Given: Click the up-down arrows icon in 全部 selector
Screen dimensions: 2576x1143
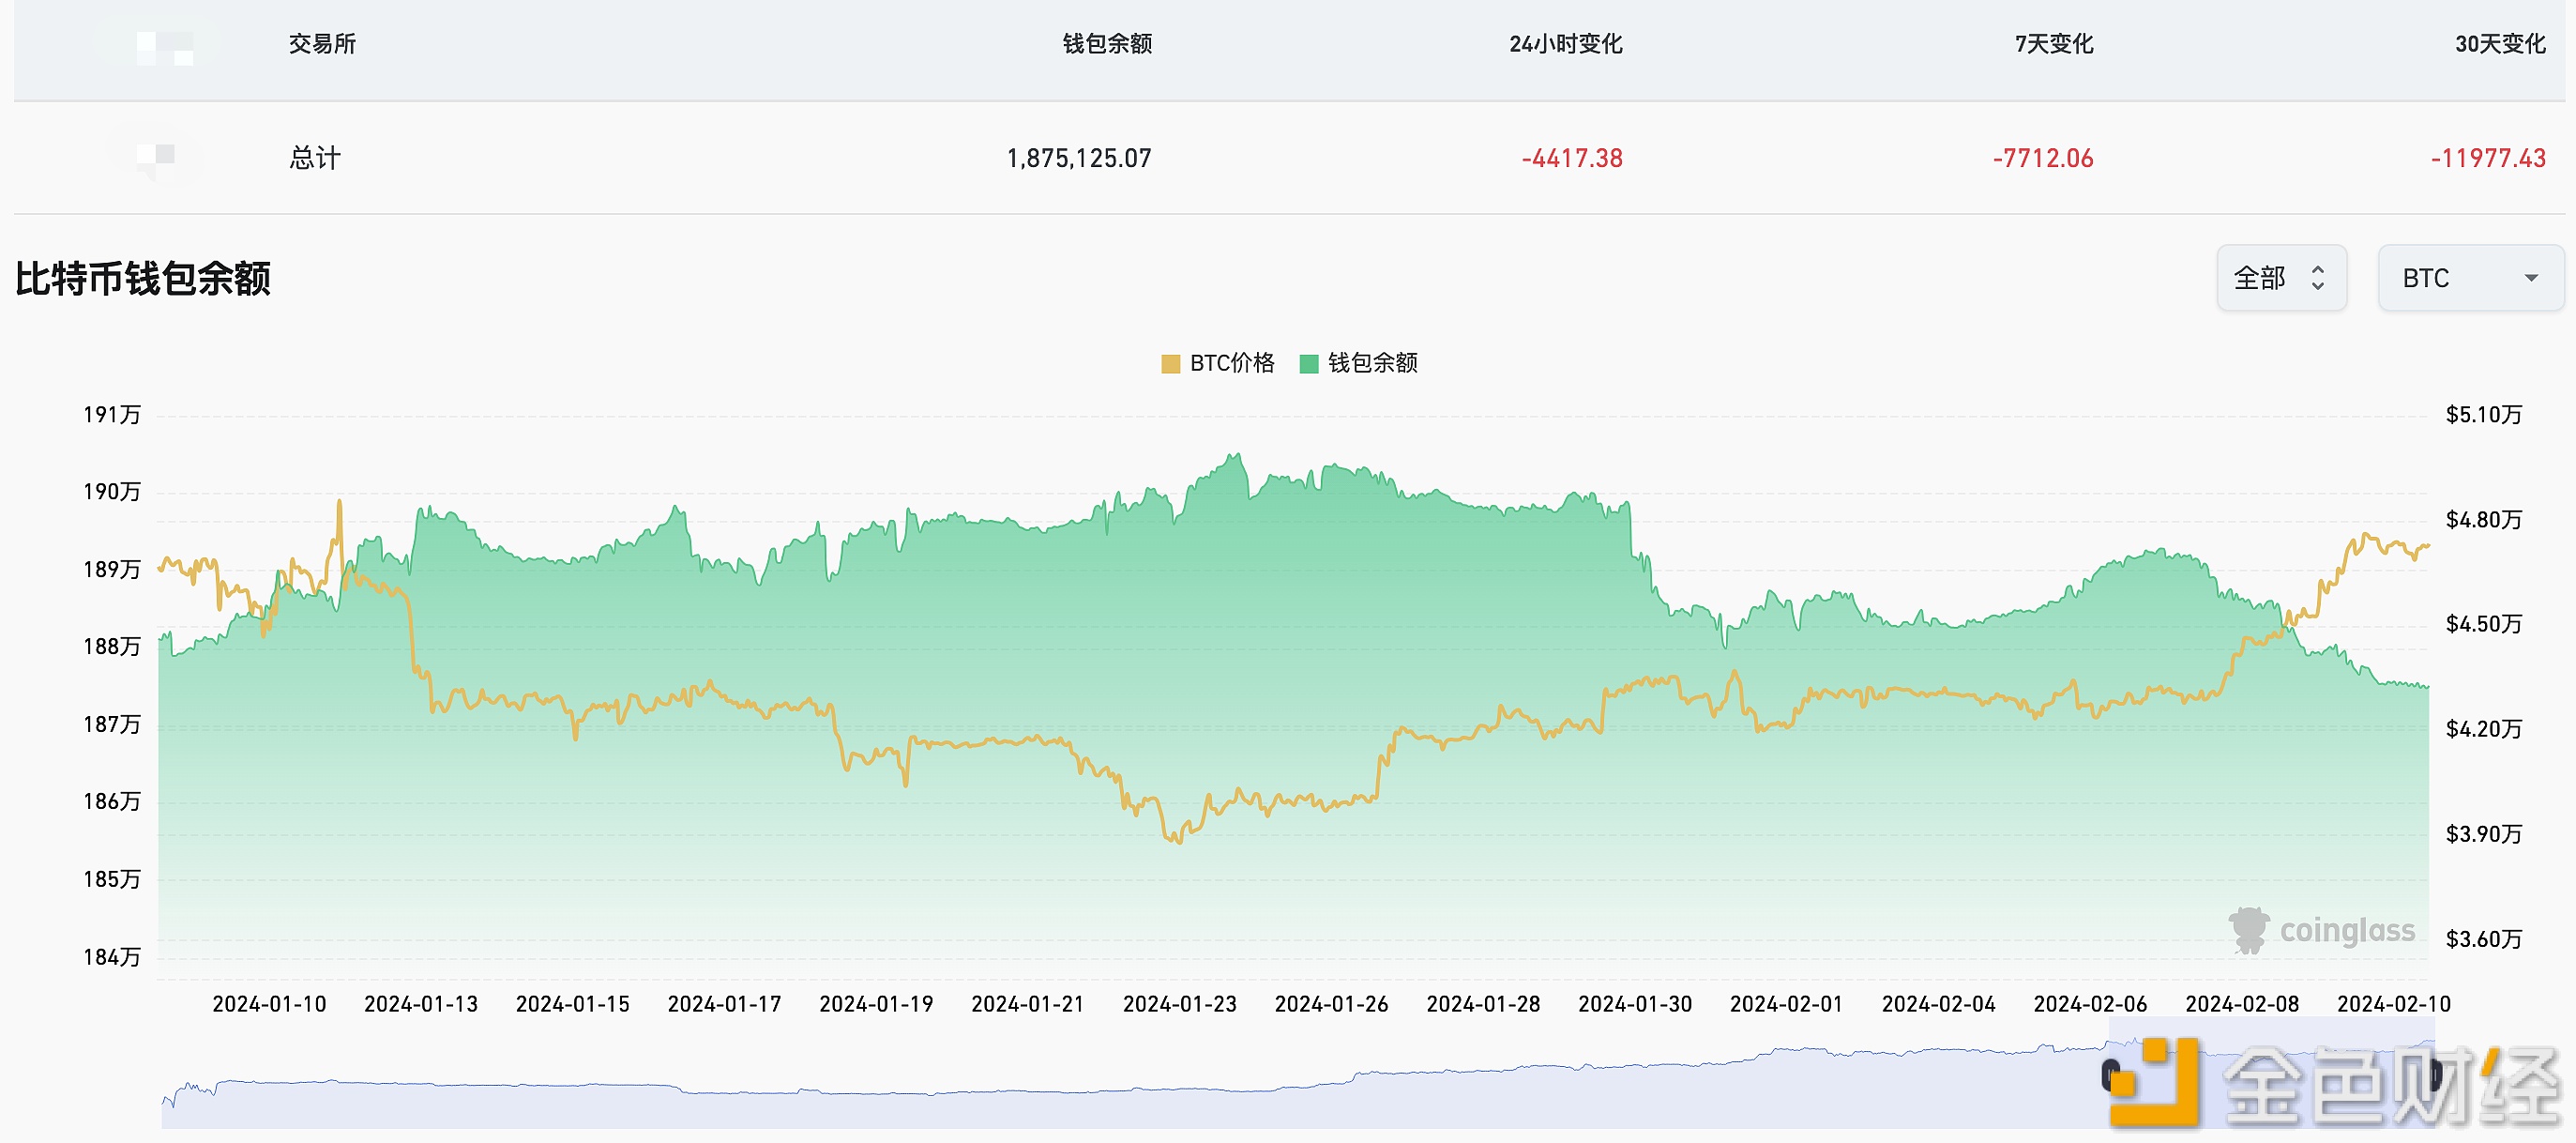Looking at the screenshot, I should [x=2318, y=278].
